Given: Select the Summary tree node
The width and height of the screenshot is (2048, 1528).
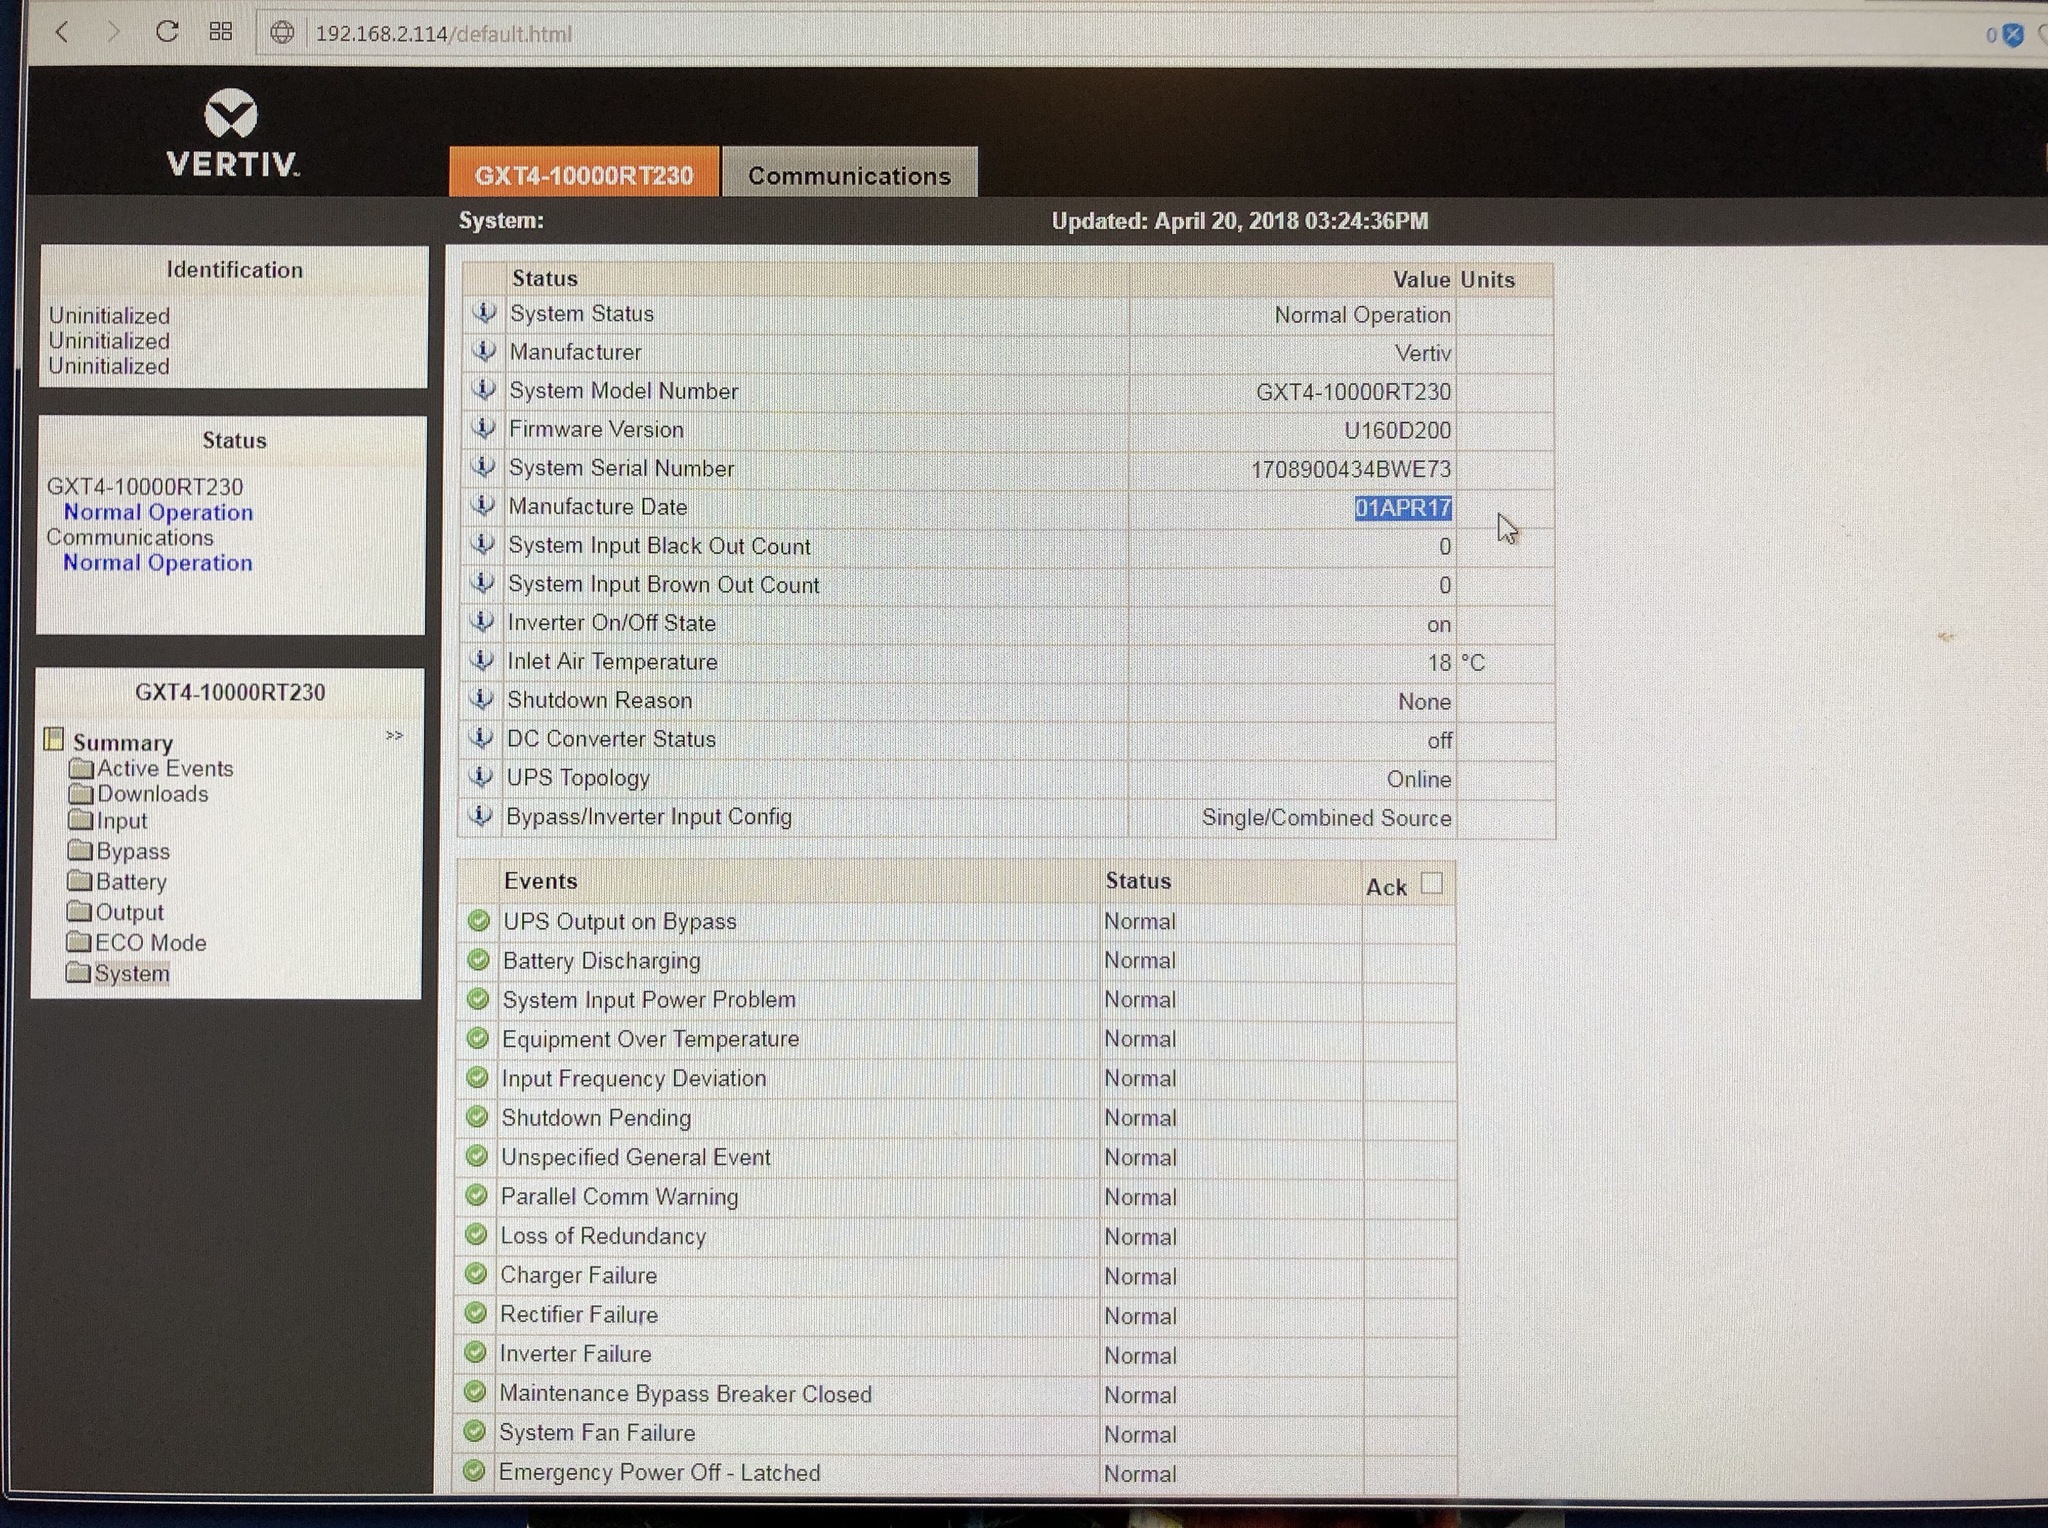Looking at the screenshot, I should 122,742.
